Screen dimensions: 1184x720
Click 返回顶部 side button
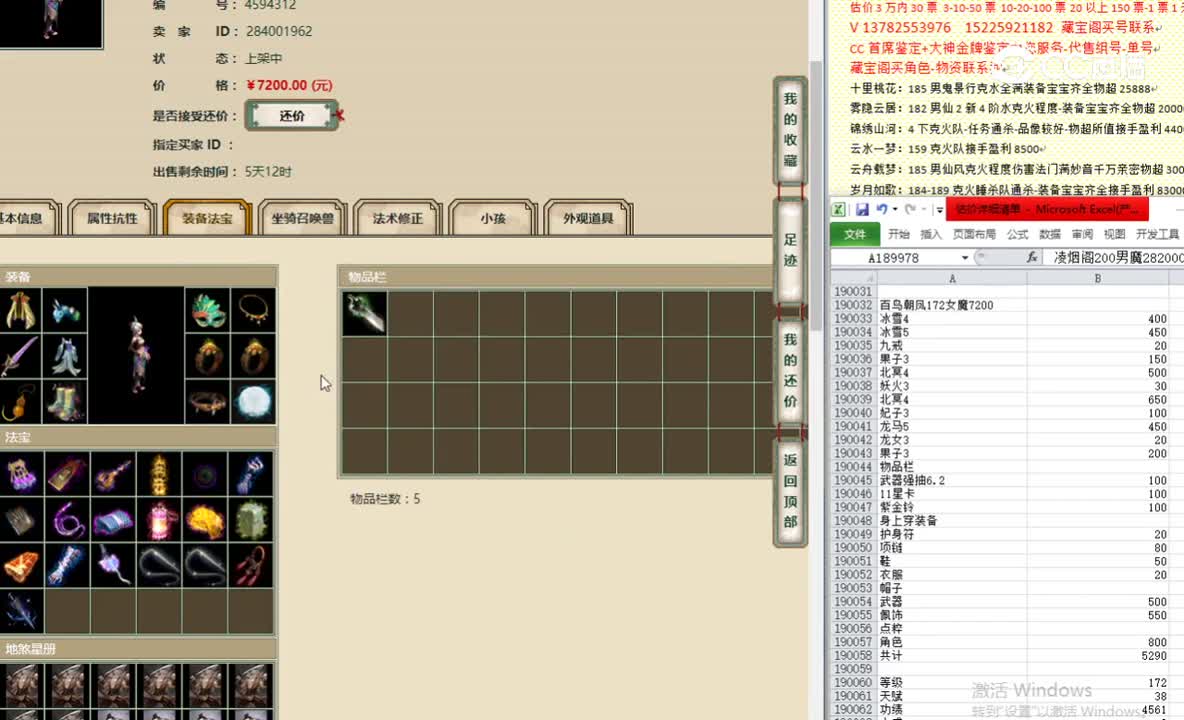click(791, 491)
